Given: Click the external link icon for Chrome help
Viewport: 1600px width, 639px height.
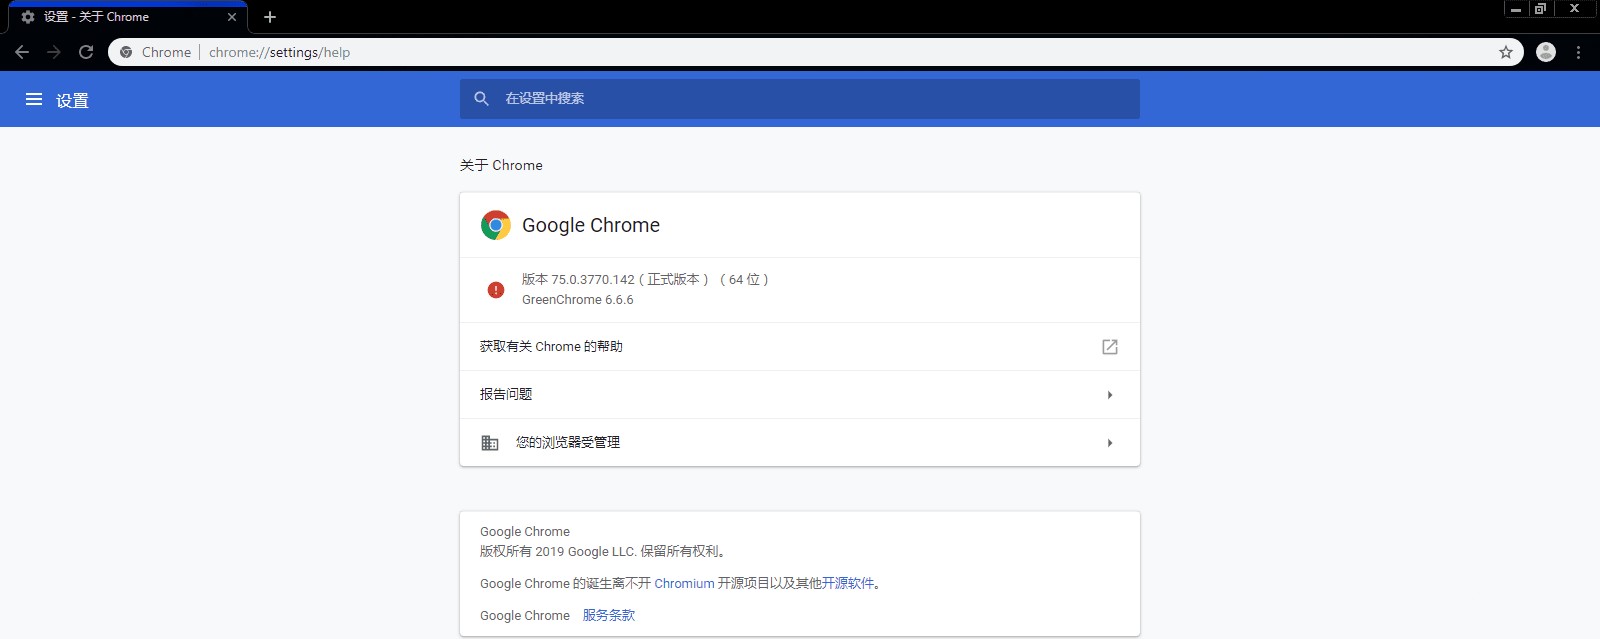Looking at the screenshot, I should (x=1110, y=347).
